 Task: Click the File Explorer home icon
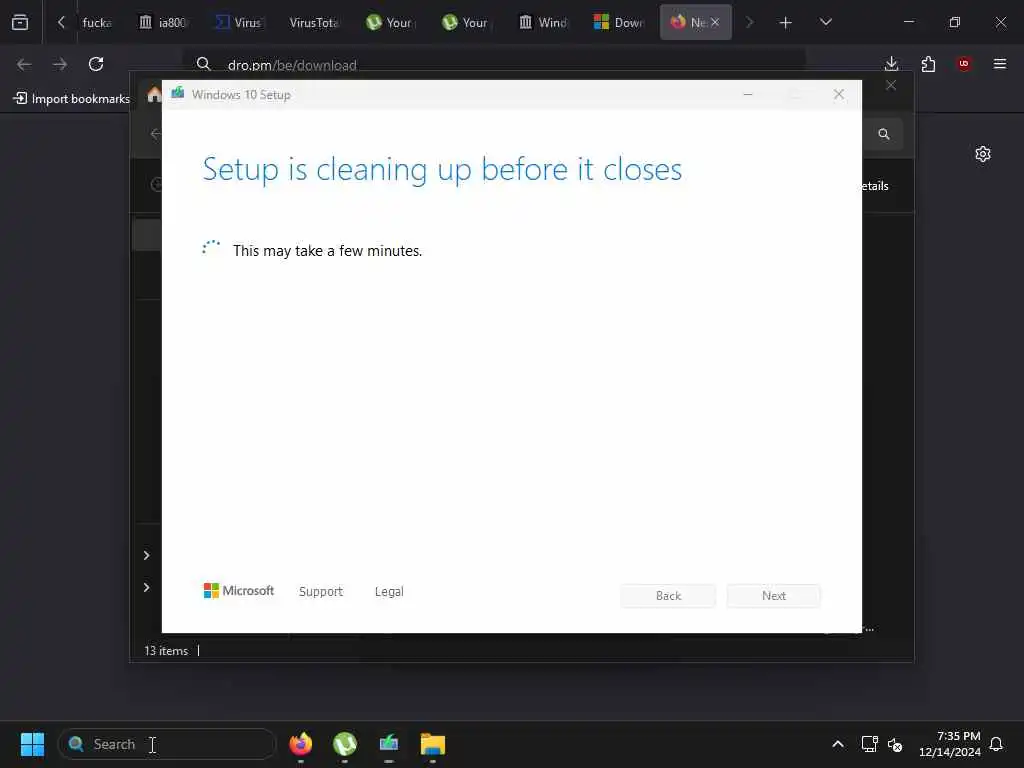click(154, 95)
